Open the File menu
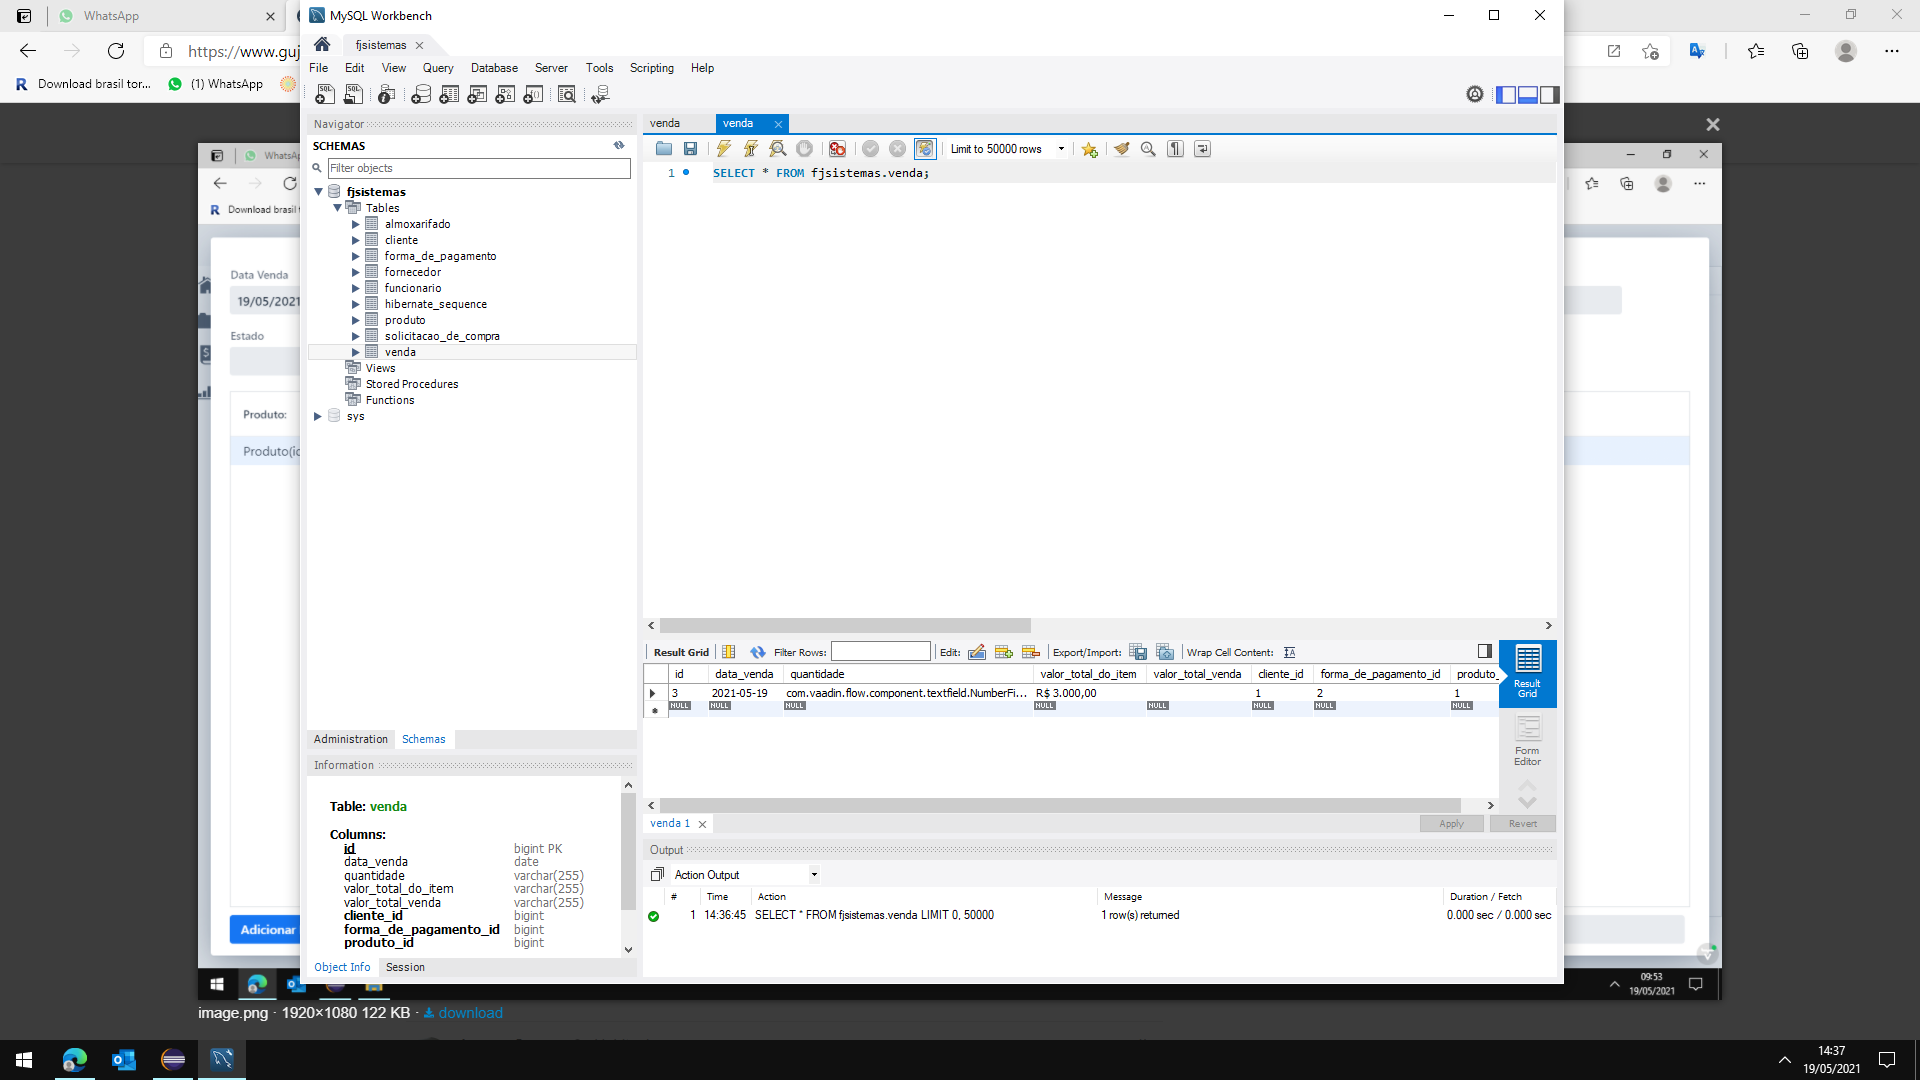The height and width of the screenshot is (1080, 1920). pos(319,68)
